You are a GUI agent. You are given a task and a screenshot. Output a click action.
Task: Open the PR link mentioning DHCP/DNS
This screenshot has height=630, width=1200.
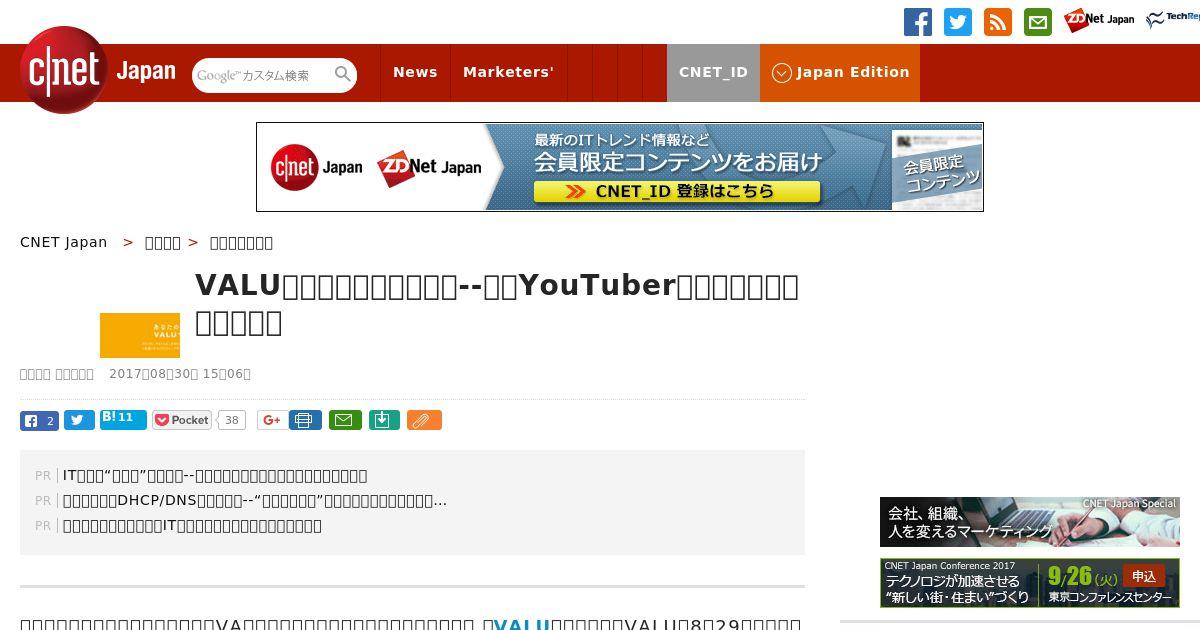(255, 500)
